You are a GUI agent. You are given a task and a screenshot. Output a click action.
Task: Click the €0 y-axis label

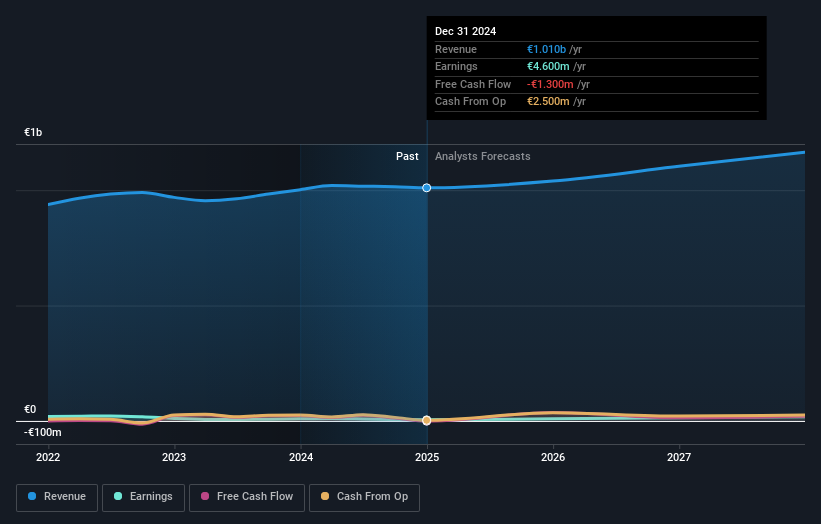[30, 409]
